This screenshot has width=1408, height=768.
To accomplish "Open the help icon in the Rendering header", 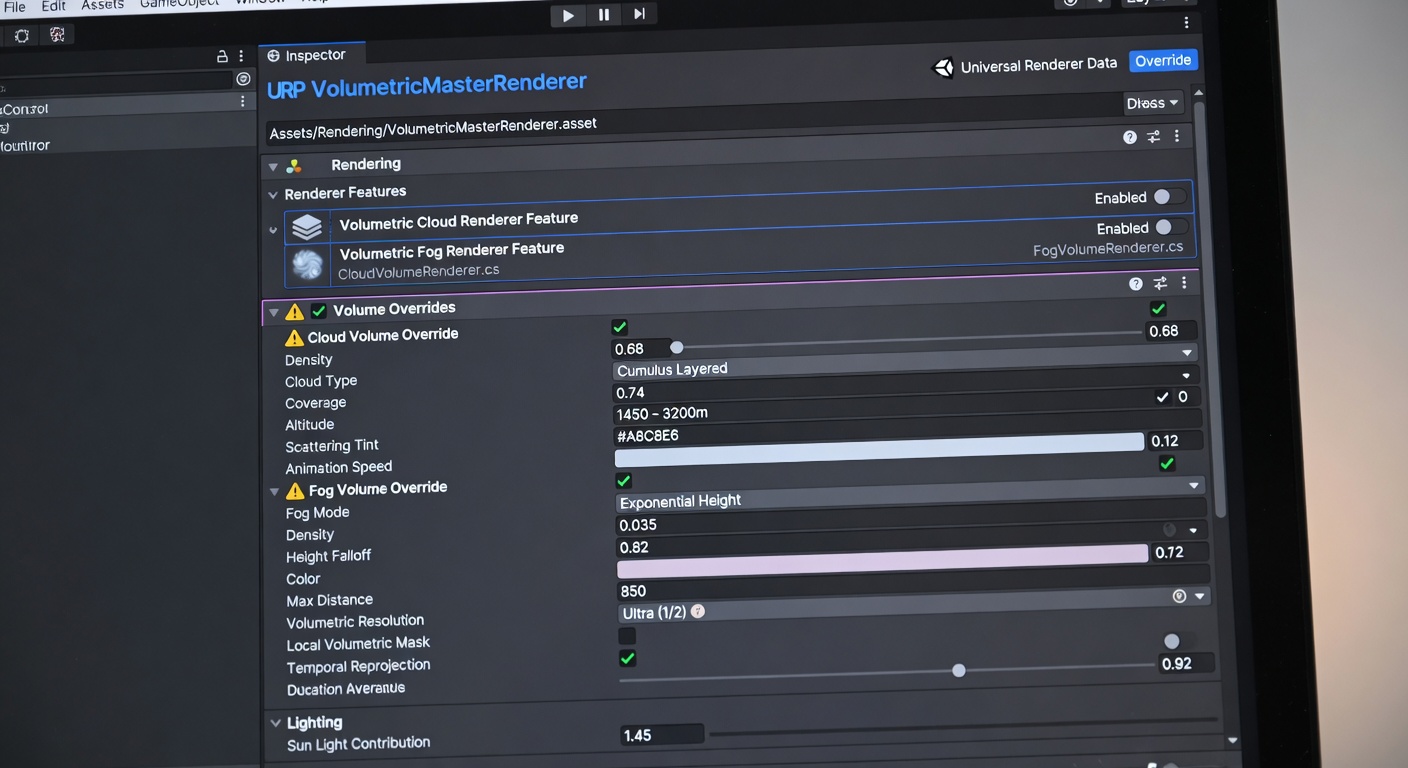I will point(1130,137).
